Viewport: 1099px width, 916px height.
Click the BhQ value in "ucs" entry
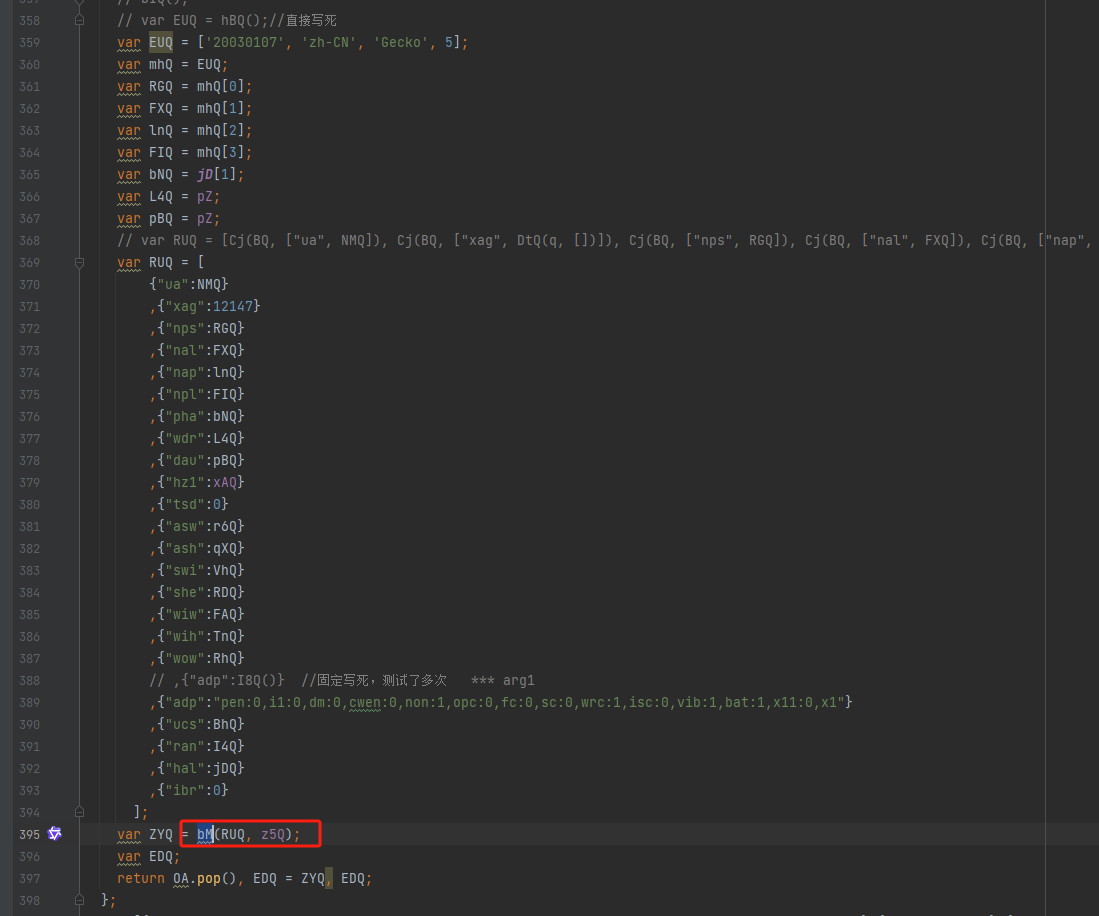point(225,724)
